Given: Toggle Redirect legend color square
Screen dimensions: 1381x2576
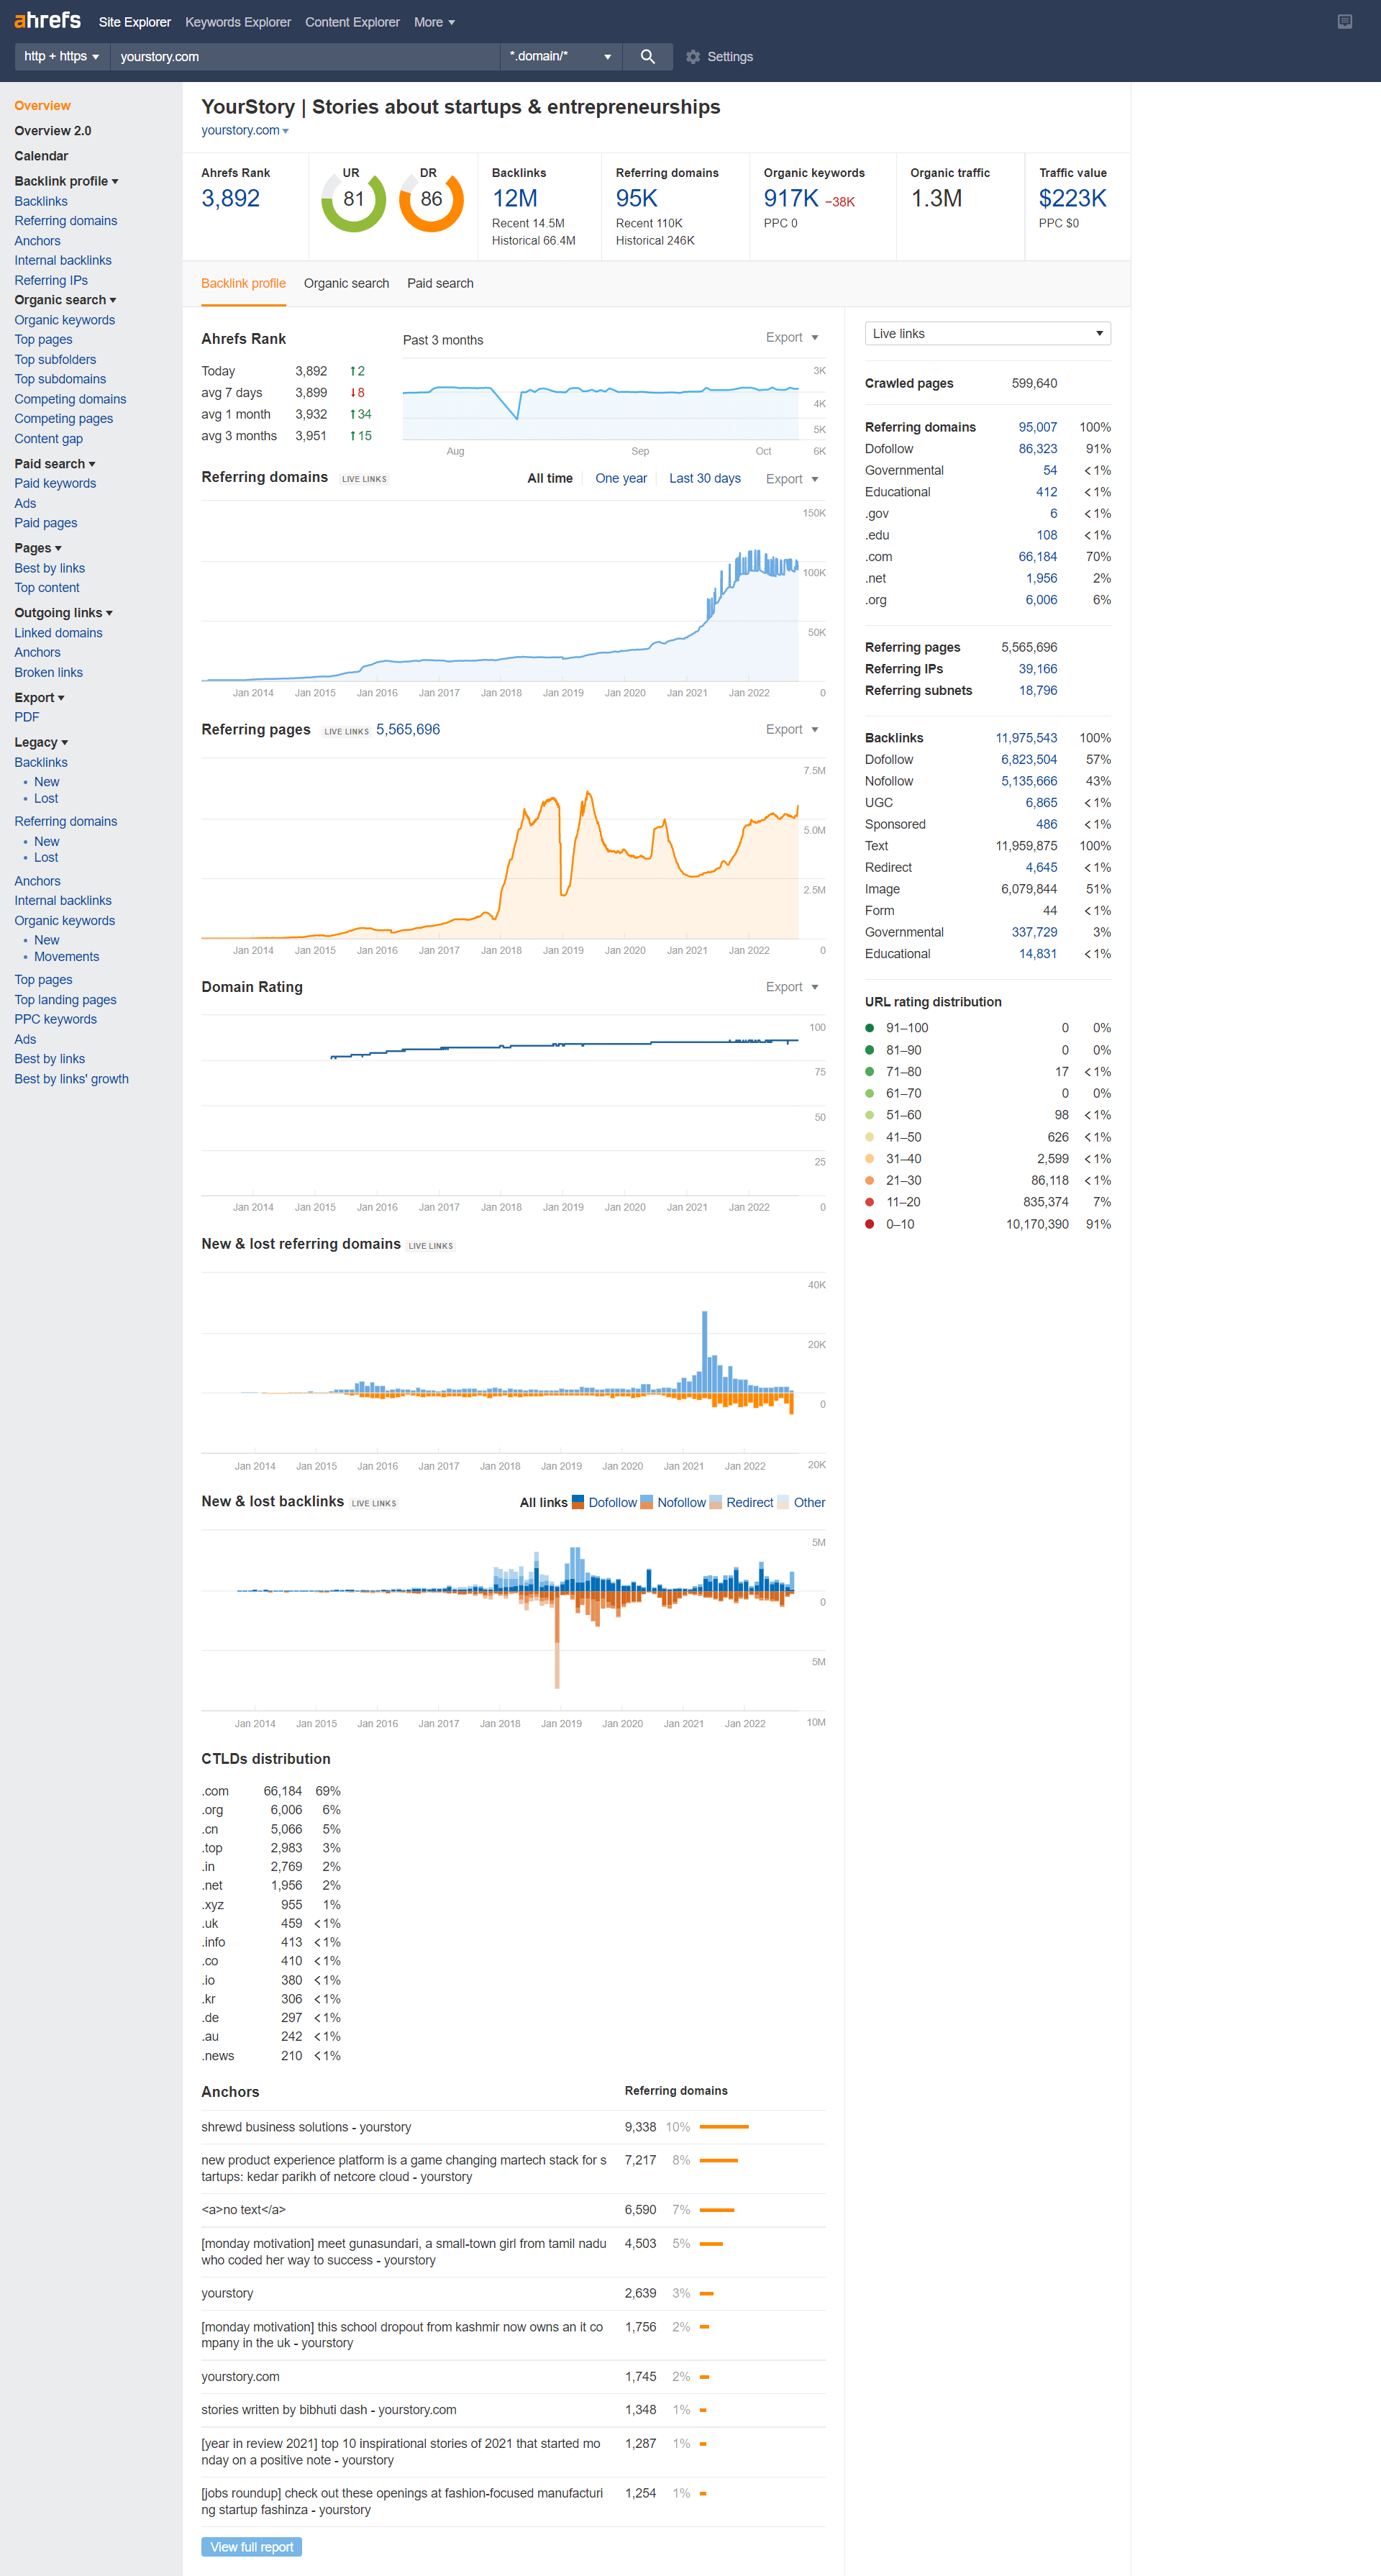Looking at the screenshot, I should click(716, 1502).
